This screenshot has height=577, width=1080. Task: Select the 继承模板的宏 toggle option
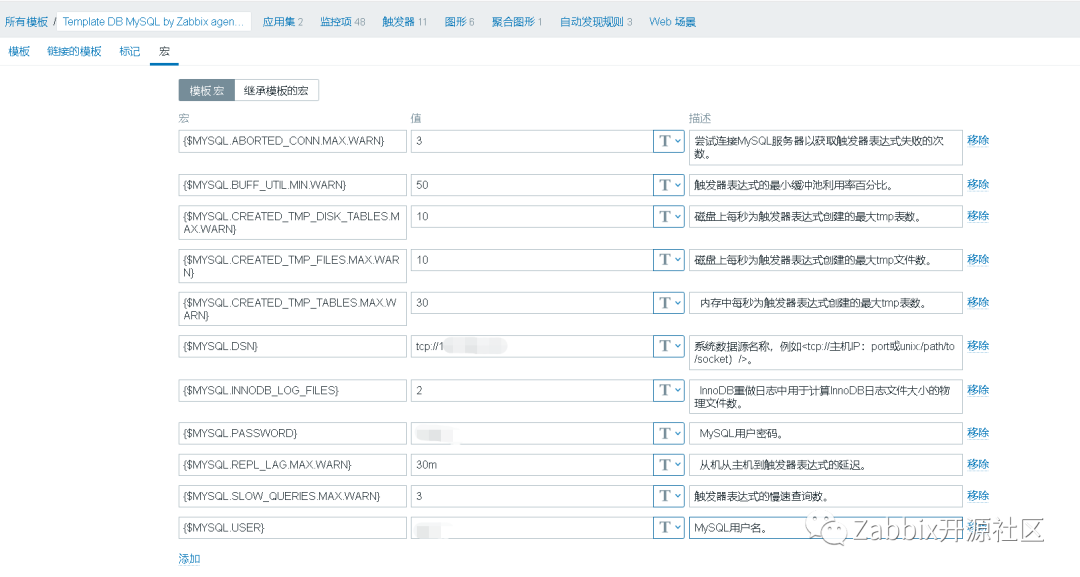276,90
